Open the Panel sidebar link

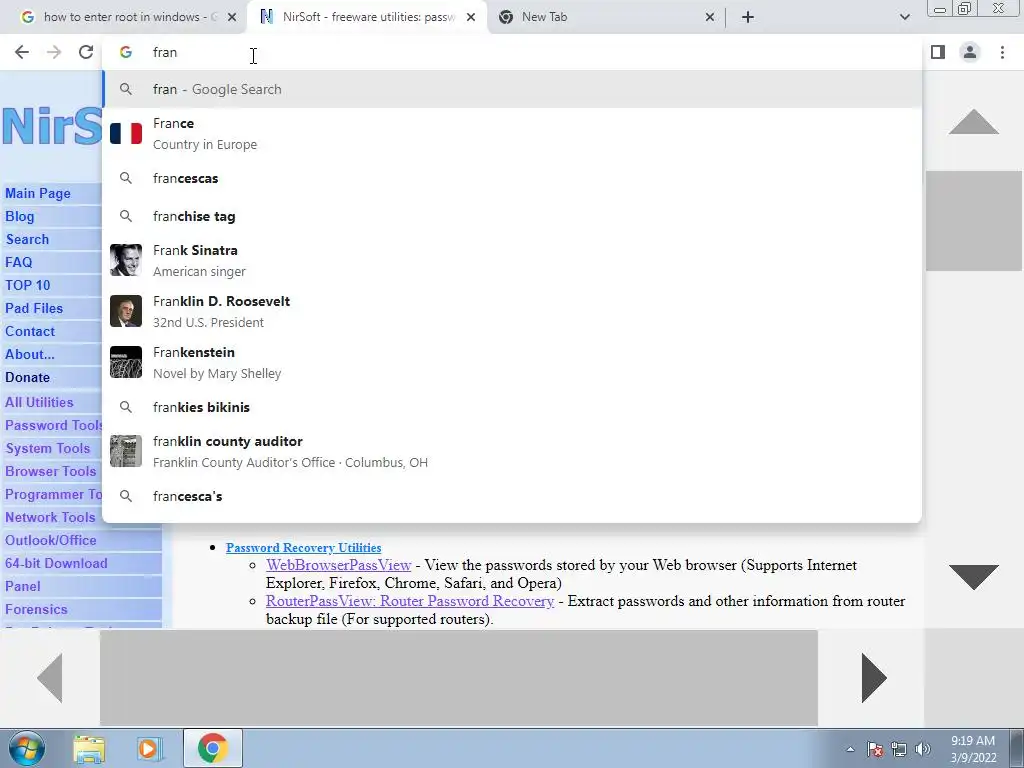pos(23,586)
